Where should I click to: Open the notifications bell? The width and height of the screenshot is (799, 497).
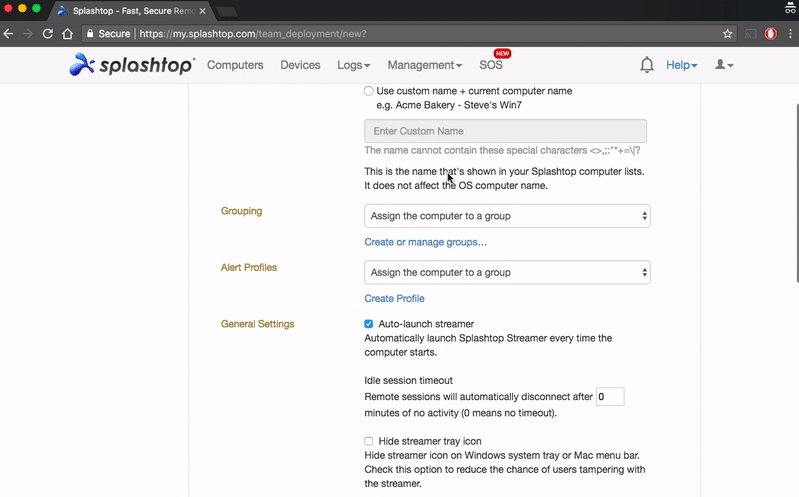(x=647, y=65)
